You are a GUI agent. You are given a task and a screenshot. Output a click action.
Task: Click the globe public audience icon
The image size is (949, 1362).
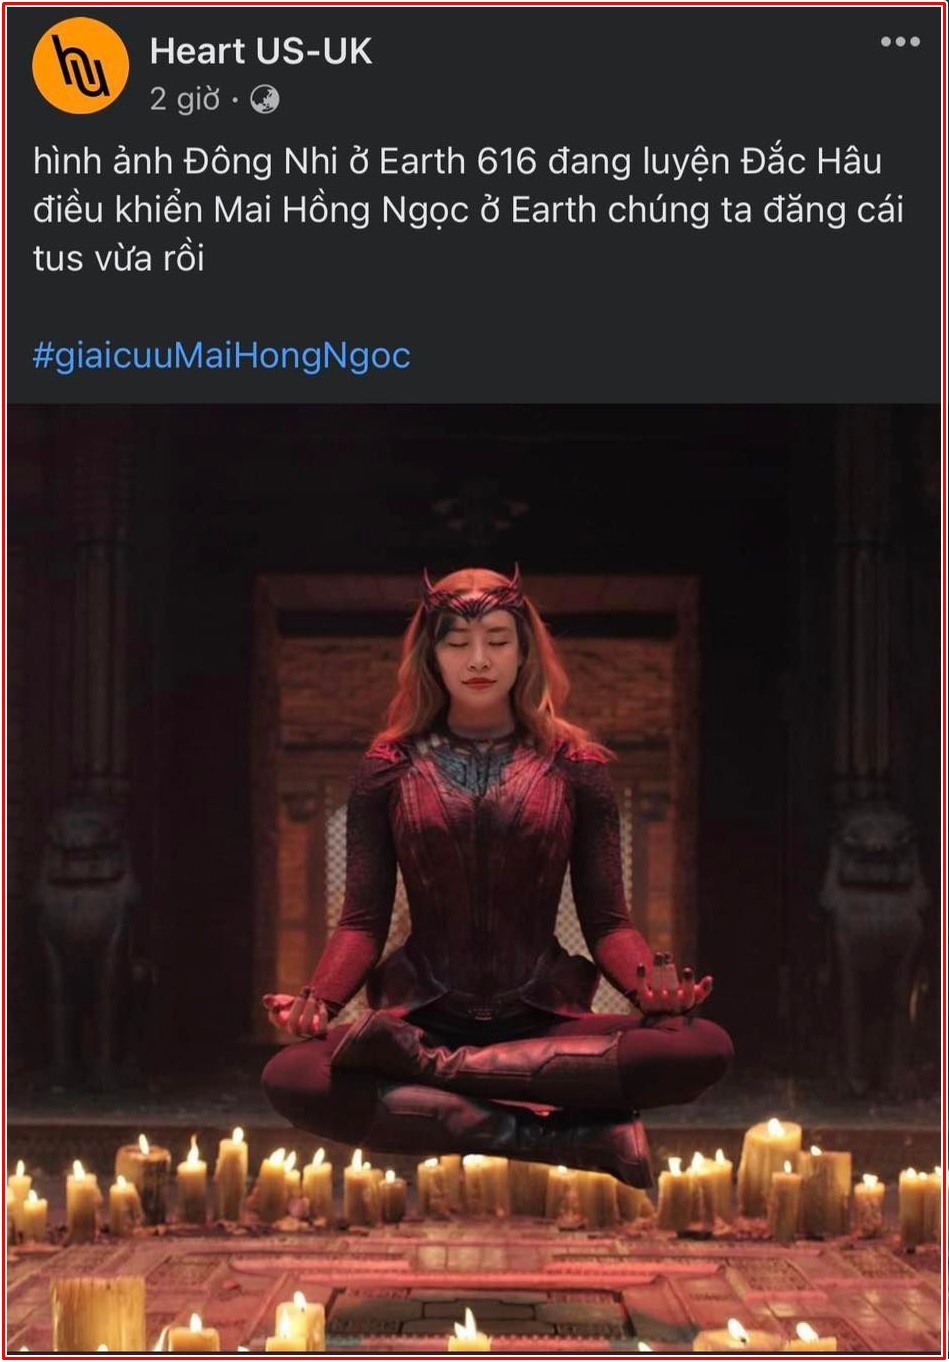264,100
